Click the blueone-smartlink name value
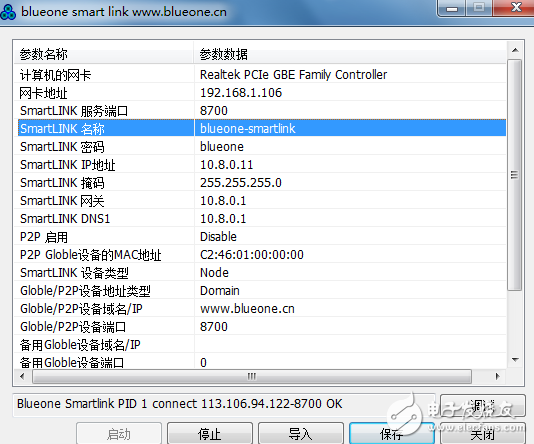Screen dimensions: 534x444 pos(248,129)
